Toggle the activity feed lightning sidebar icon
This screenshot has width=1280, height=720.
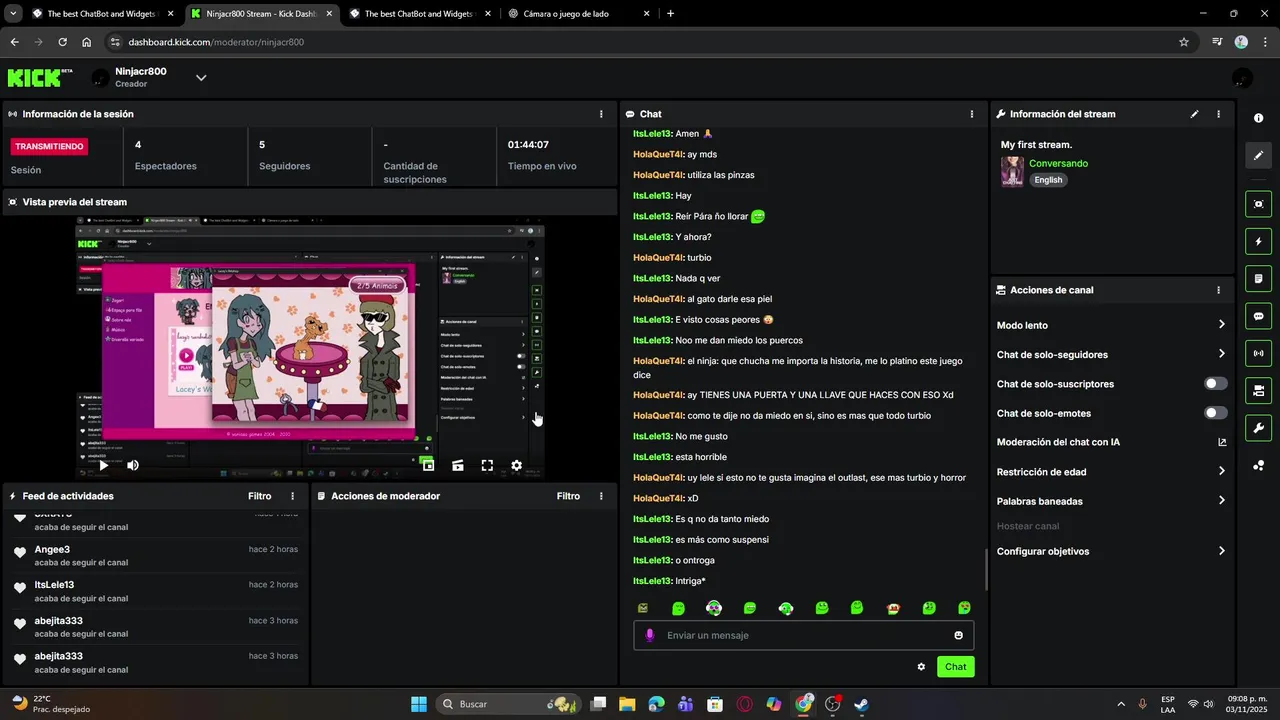pyautogui.click(x=1258, y=241)
